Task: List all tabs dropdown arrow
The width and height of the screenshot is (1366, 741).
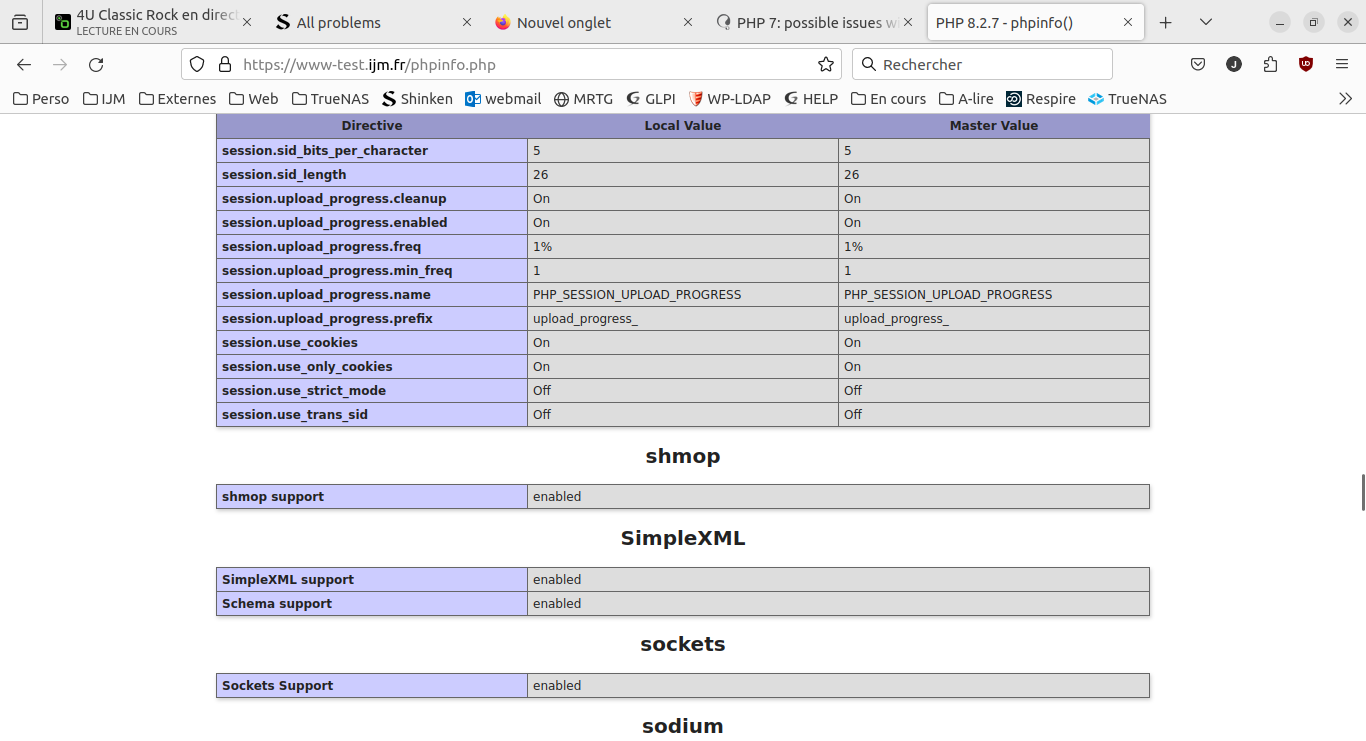Action: click(x=1206, y=22)
